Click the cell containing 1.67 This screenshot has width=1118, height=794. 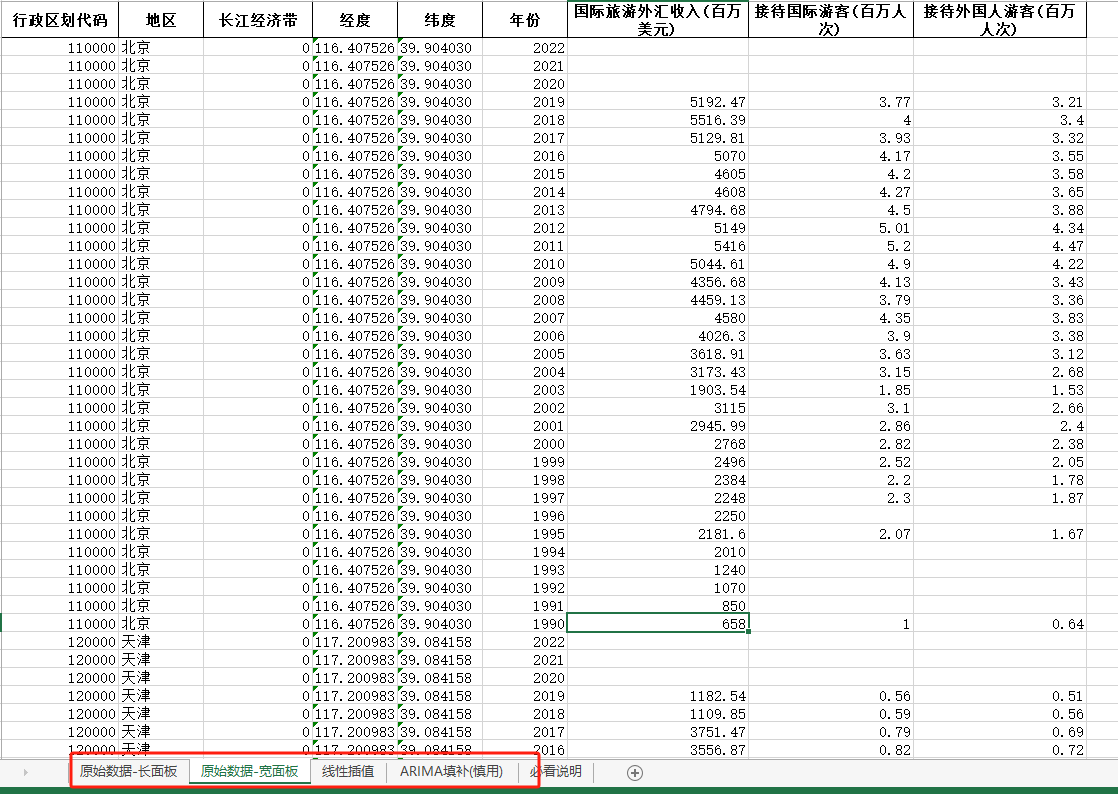1000,534
